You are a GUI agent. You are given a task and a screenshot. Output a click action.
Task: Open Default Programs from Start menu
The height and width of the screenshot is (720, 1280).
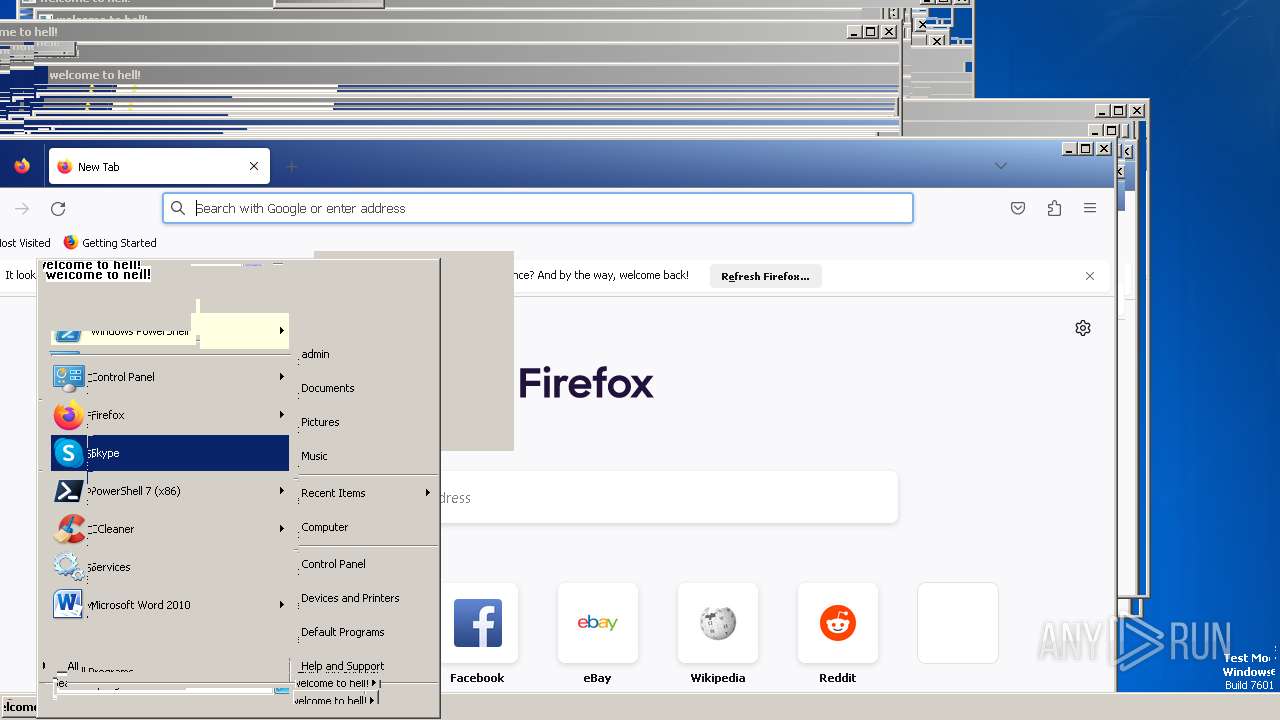click(x=342, y=632)
